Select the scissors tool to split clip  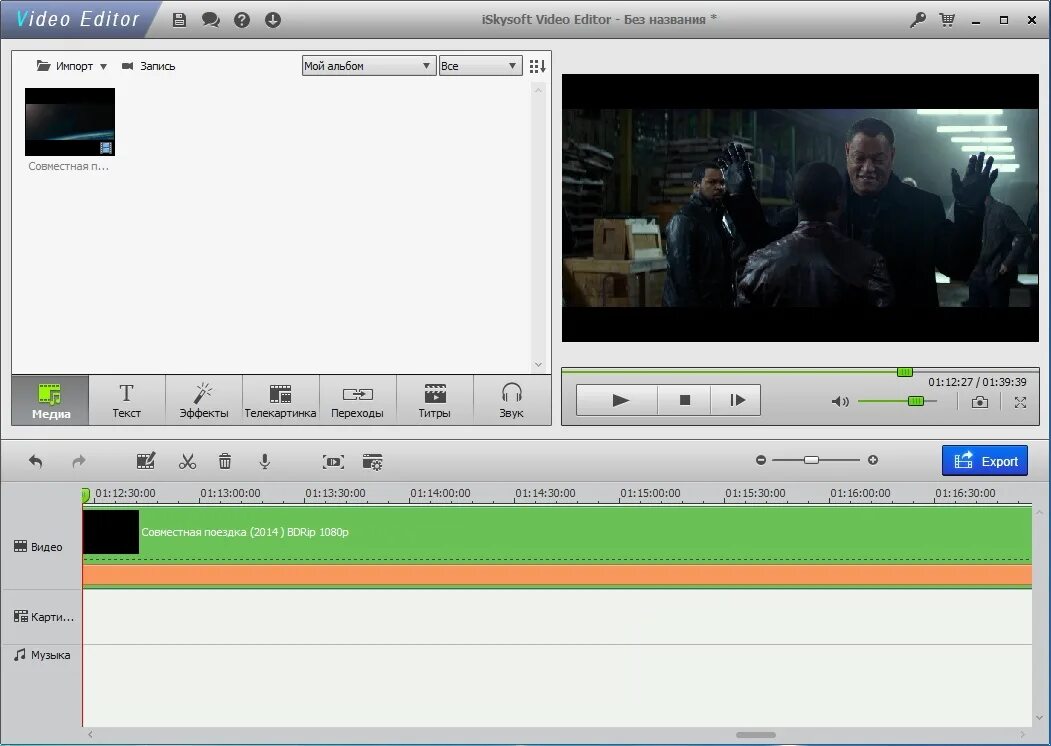(x=186, y=461)
